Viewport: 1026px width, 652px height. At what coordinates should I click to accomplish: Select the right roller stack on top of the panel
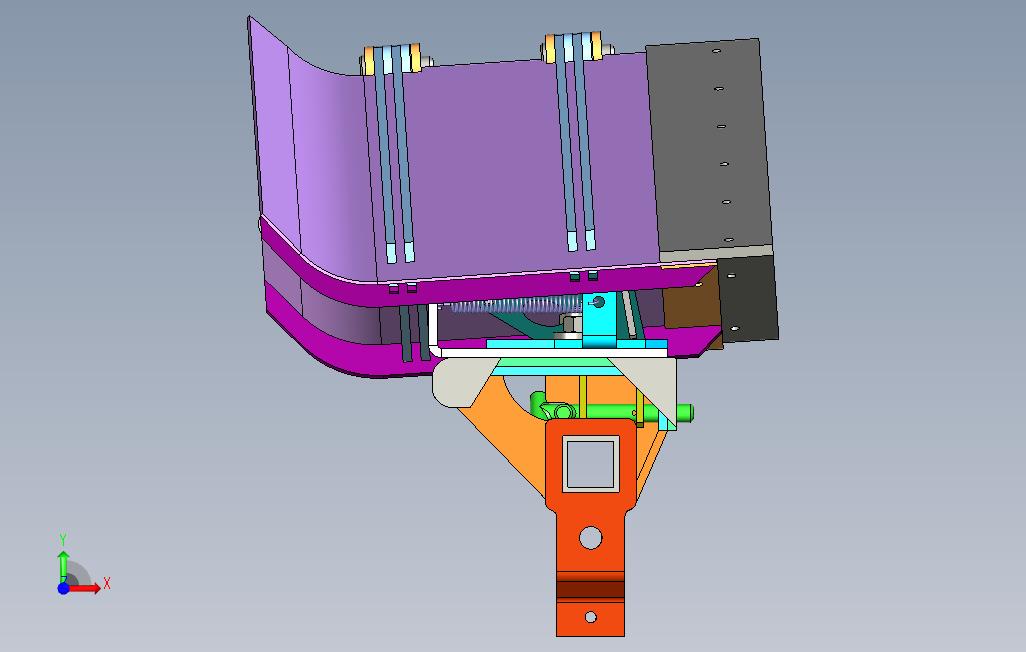tap(576, 46)
